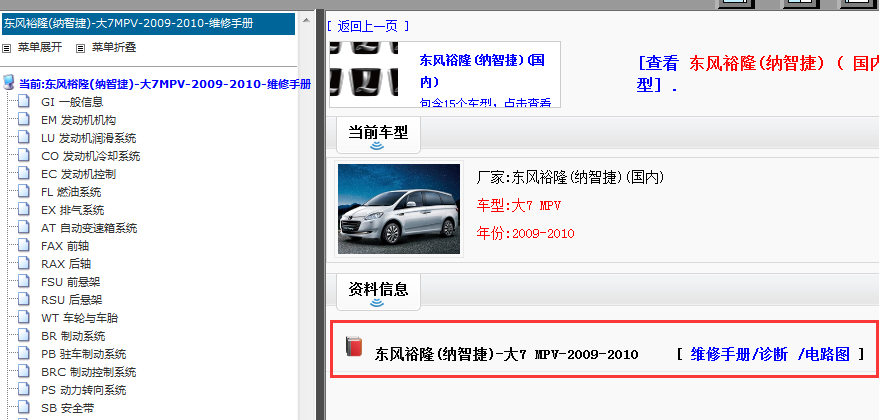The height and width of the screenshot is (420, 879).
Task: Go back with 返回上一页 link
Action: (368, 26)
